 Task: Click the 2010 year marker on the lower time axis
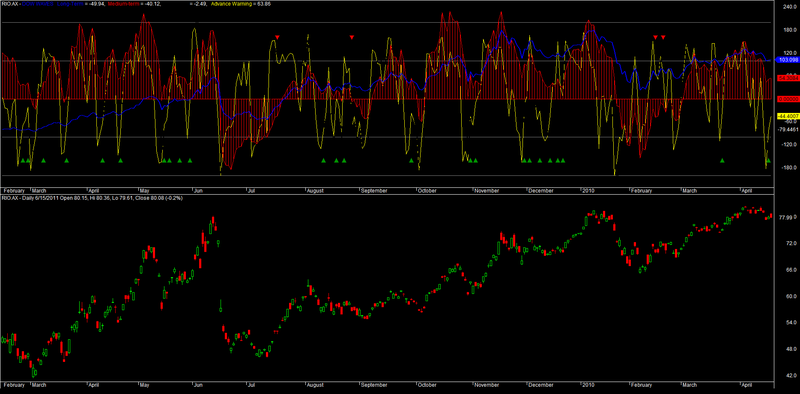(x=589, y=384)
